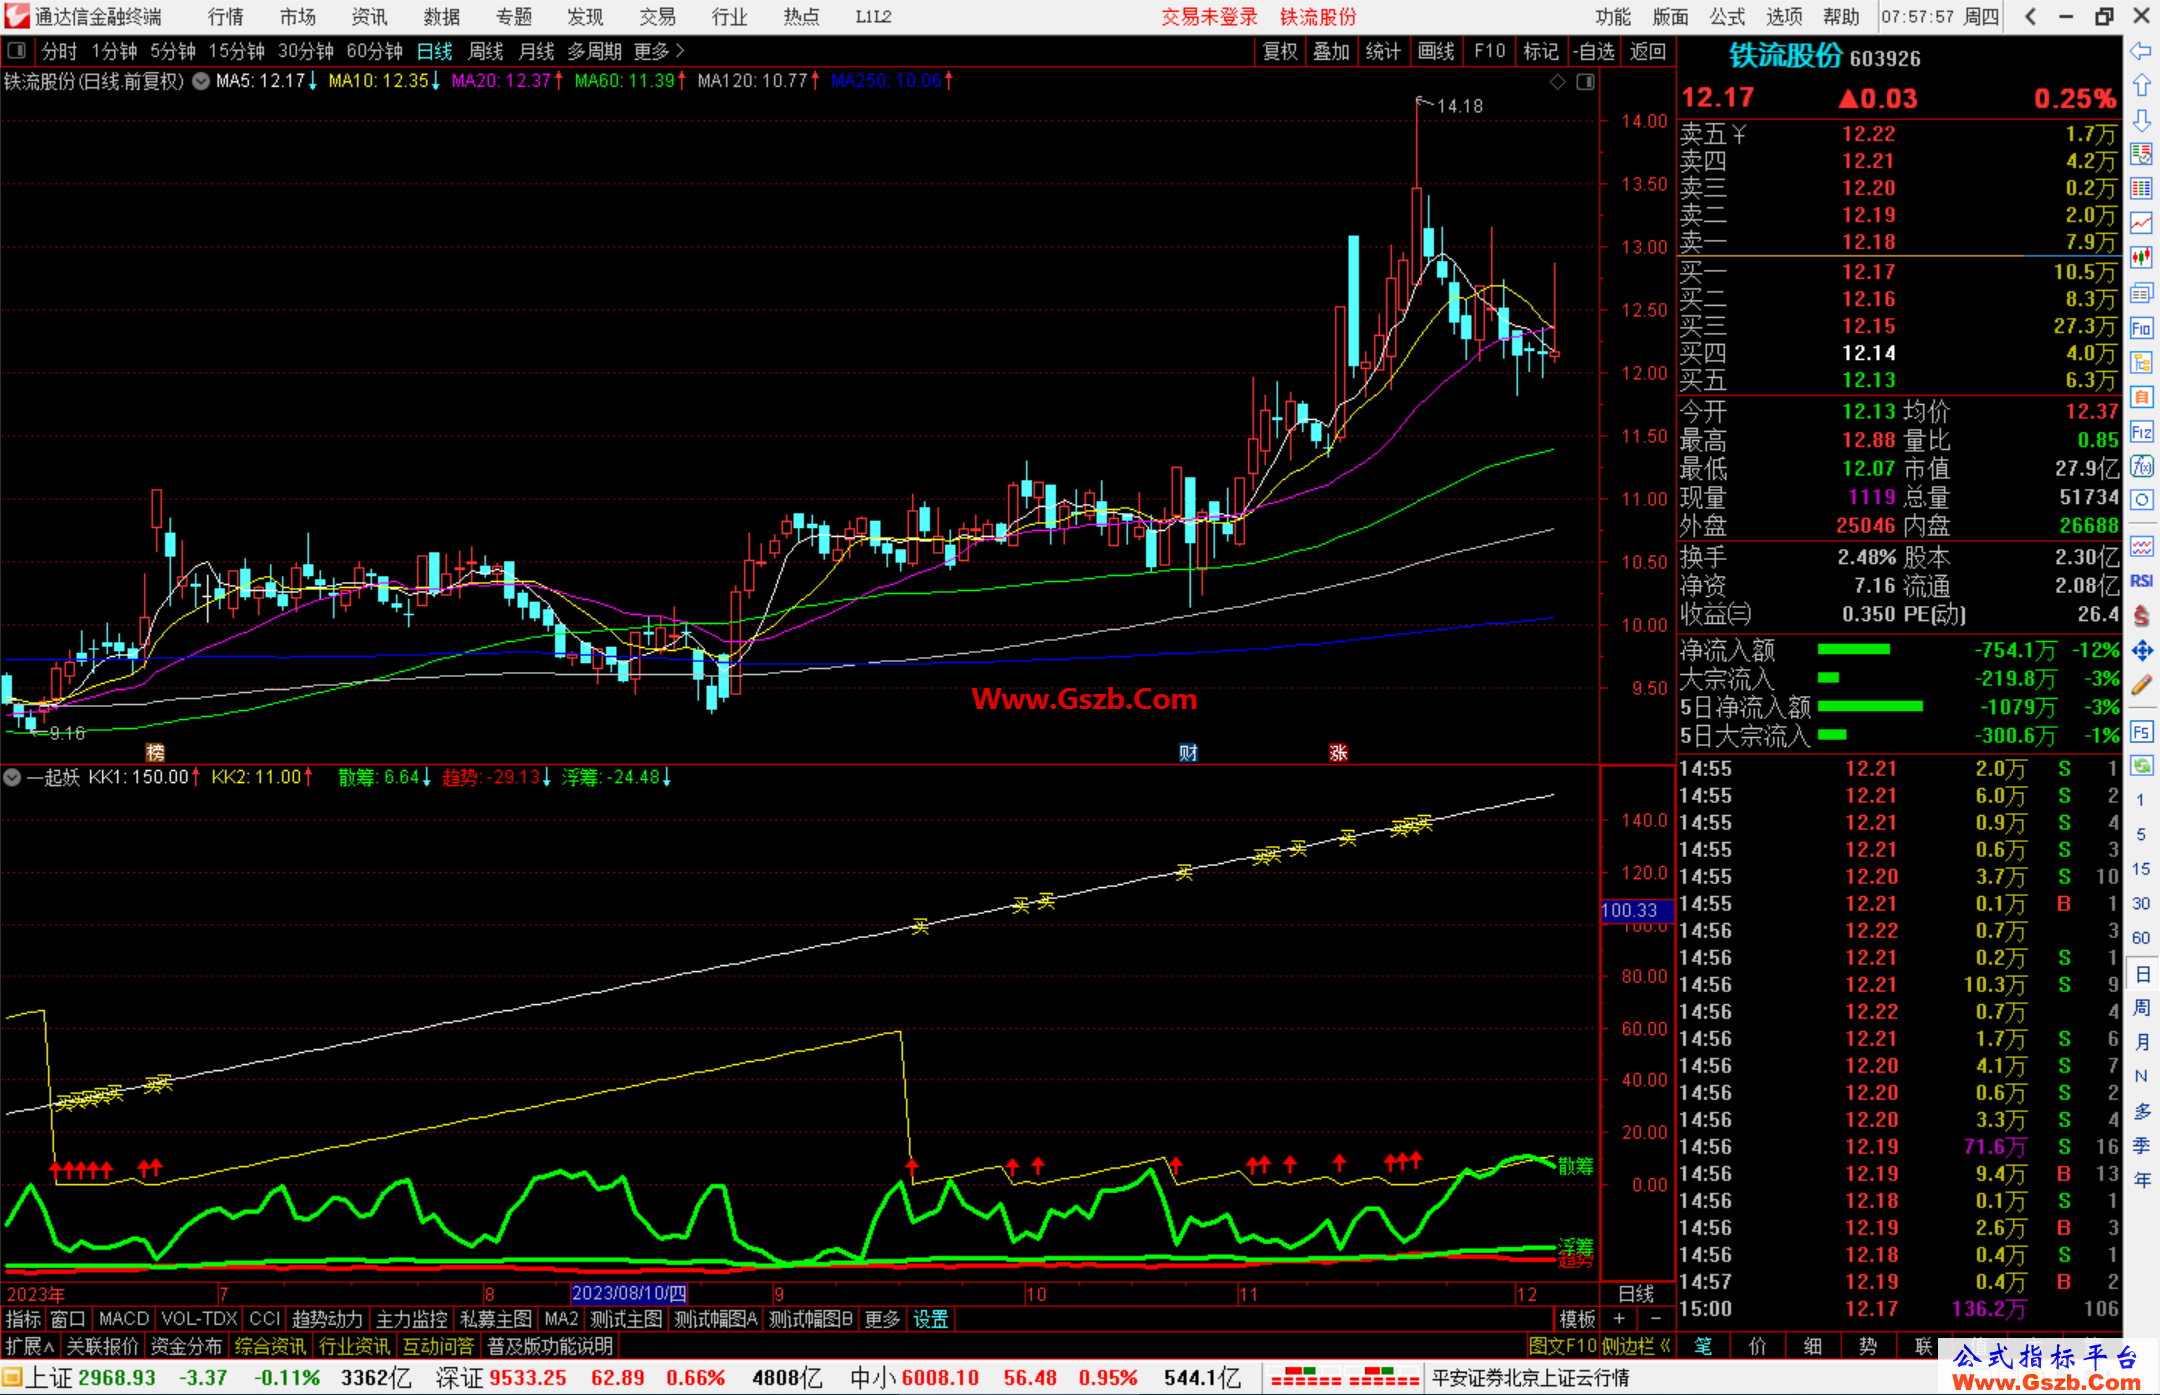Select the 60-minute period in right sidebar
The width and height of the screenshot is (2160, 1395).
tap(2141, 938)
